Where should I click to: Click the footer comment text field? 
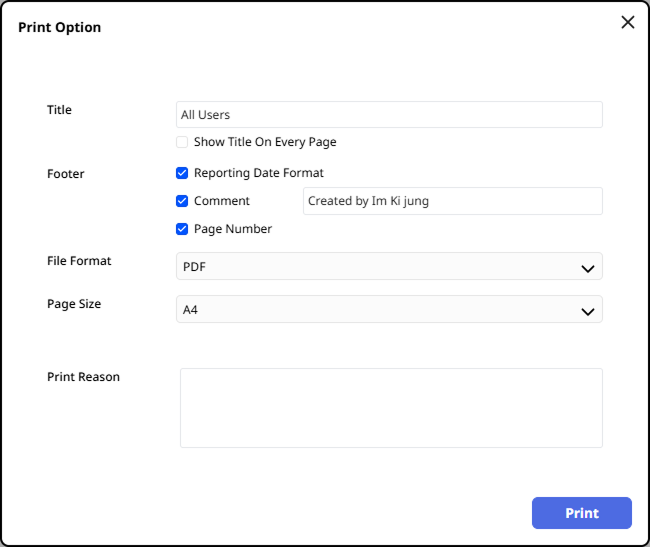point(452,201)
